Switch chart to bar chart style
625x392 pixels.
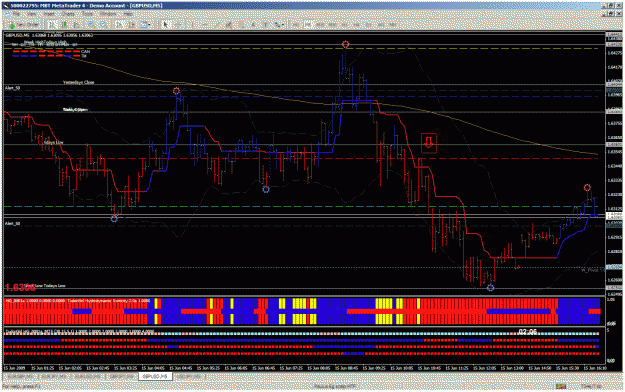click(52, 25)
